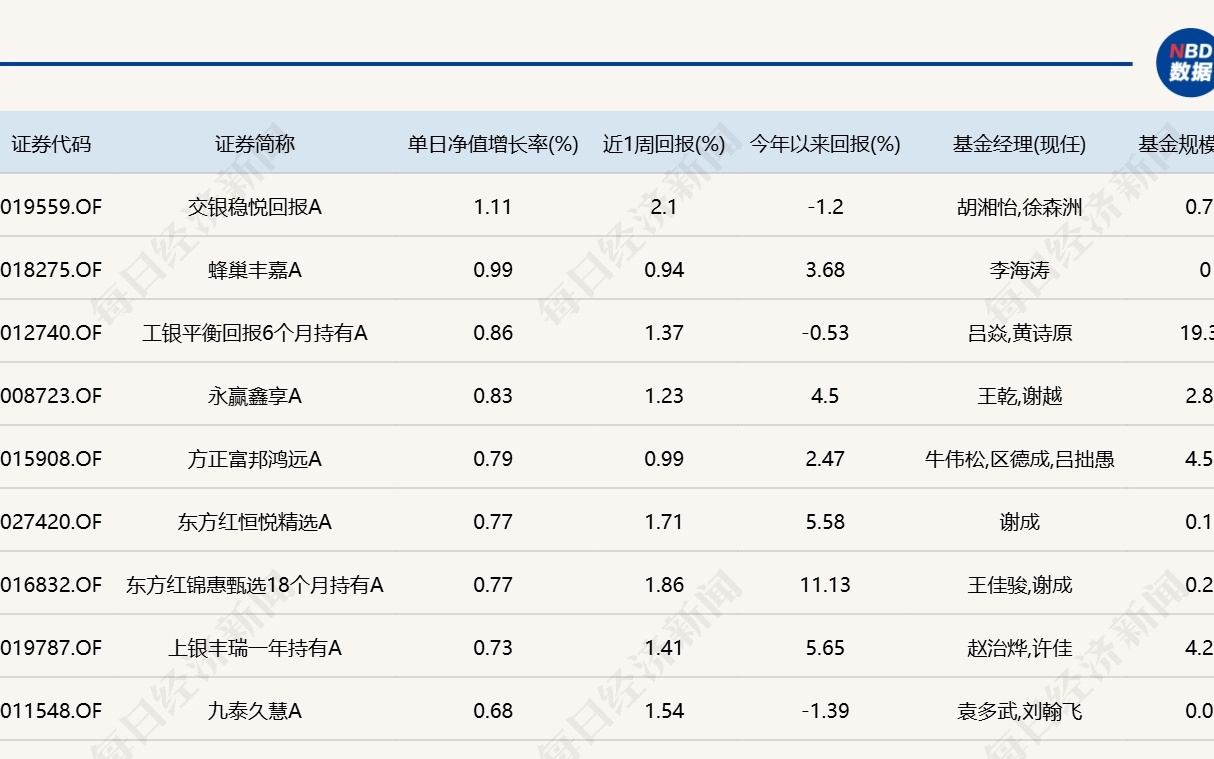Click manager names 牛伟松,区德成,吕拙愚
The image size is (1214, 759).
tap(1019, 459)
